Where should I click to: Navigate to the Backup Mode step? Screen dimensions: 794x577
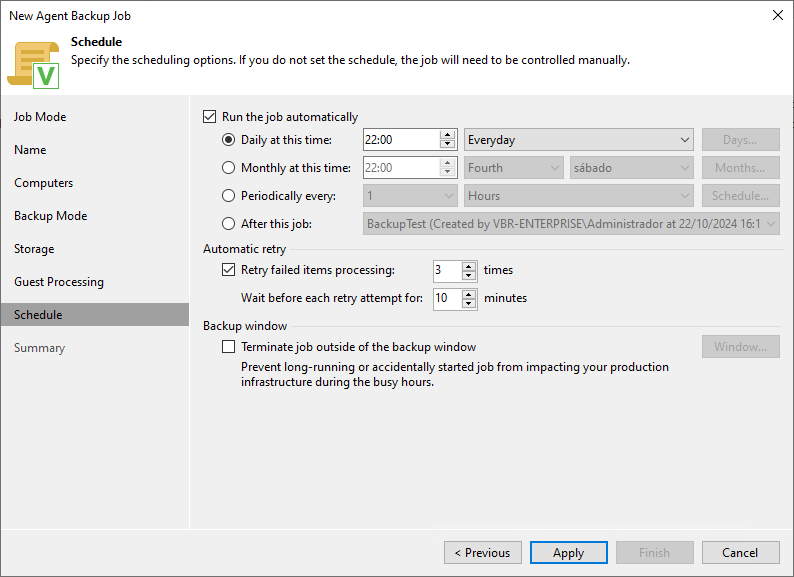click(x=50, y=216)
